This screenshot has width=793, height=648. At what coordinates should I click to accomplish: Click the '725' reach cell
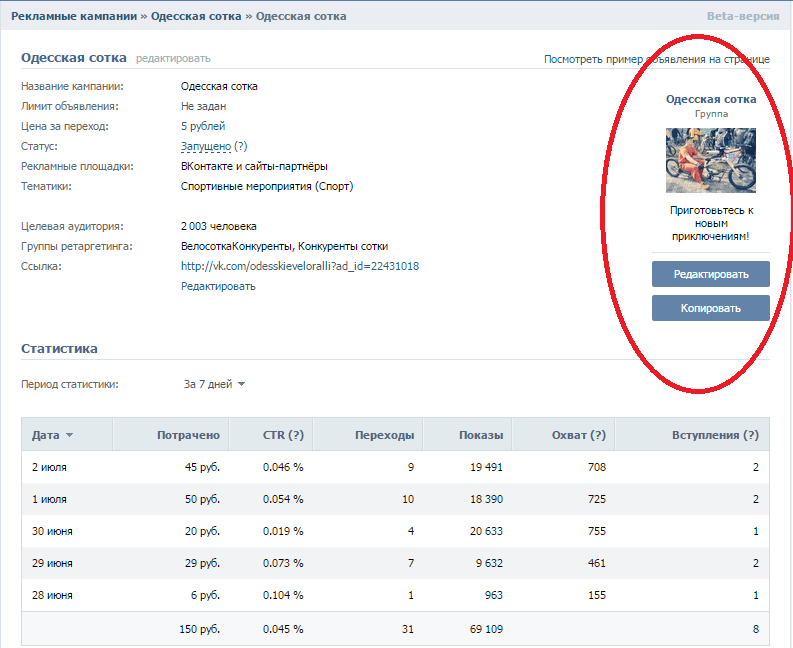pos(597,499)
